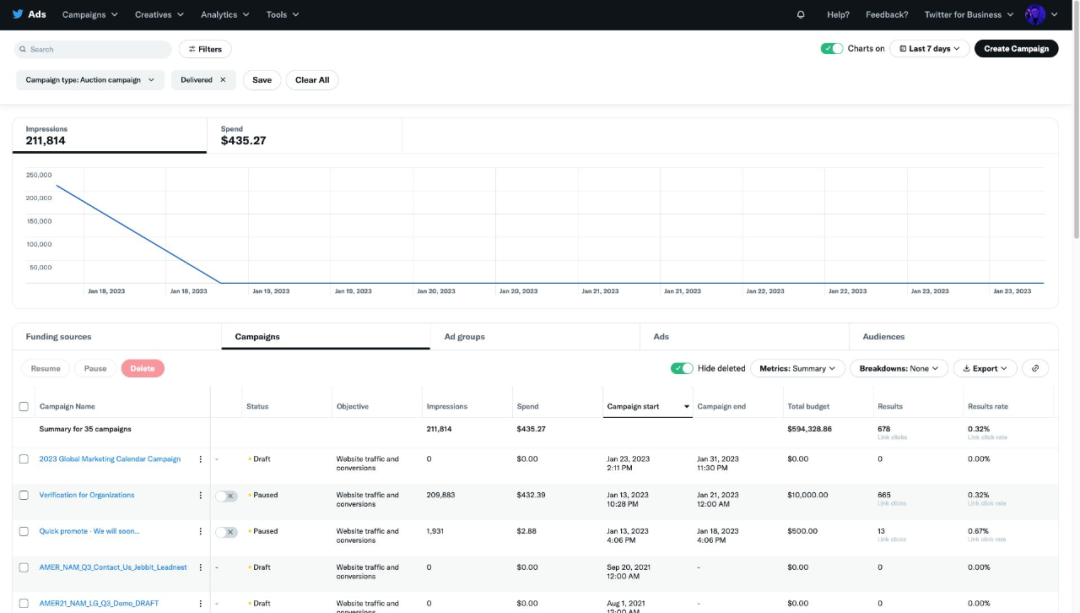1080x613 pixels.
Task: Open the Analytics menu
Action: click(x=224, y=15)
